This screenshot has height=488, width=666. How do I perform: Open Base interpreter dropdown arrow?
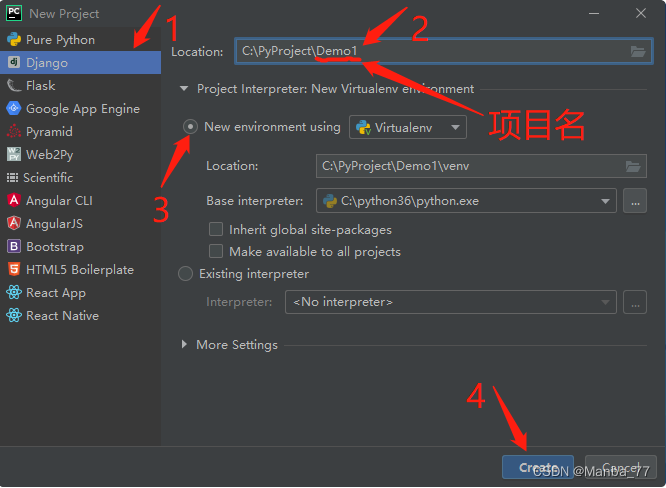(605, 201)
